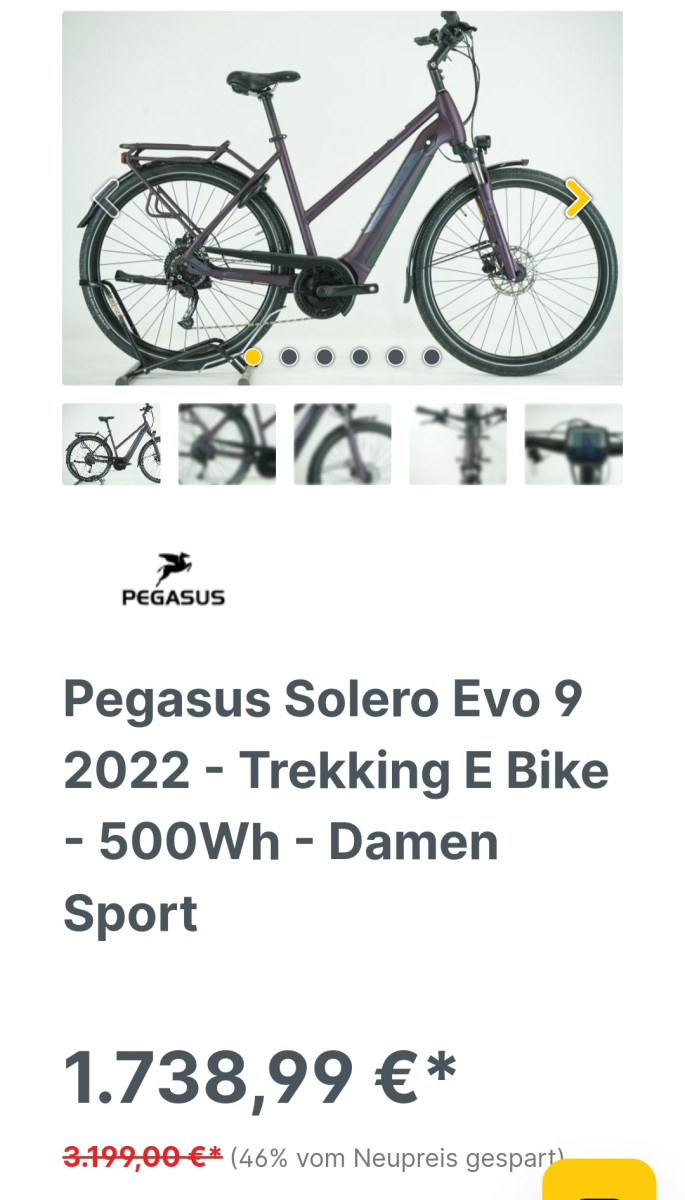
Task: Click the 1.738,99 € price
Action: pos(260,1077)
